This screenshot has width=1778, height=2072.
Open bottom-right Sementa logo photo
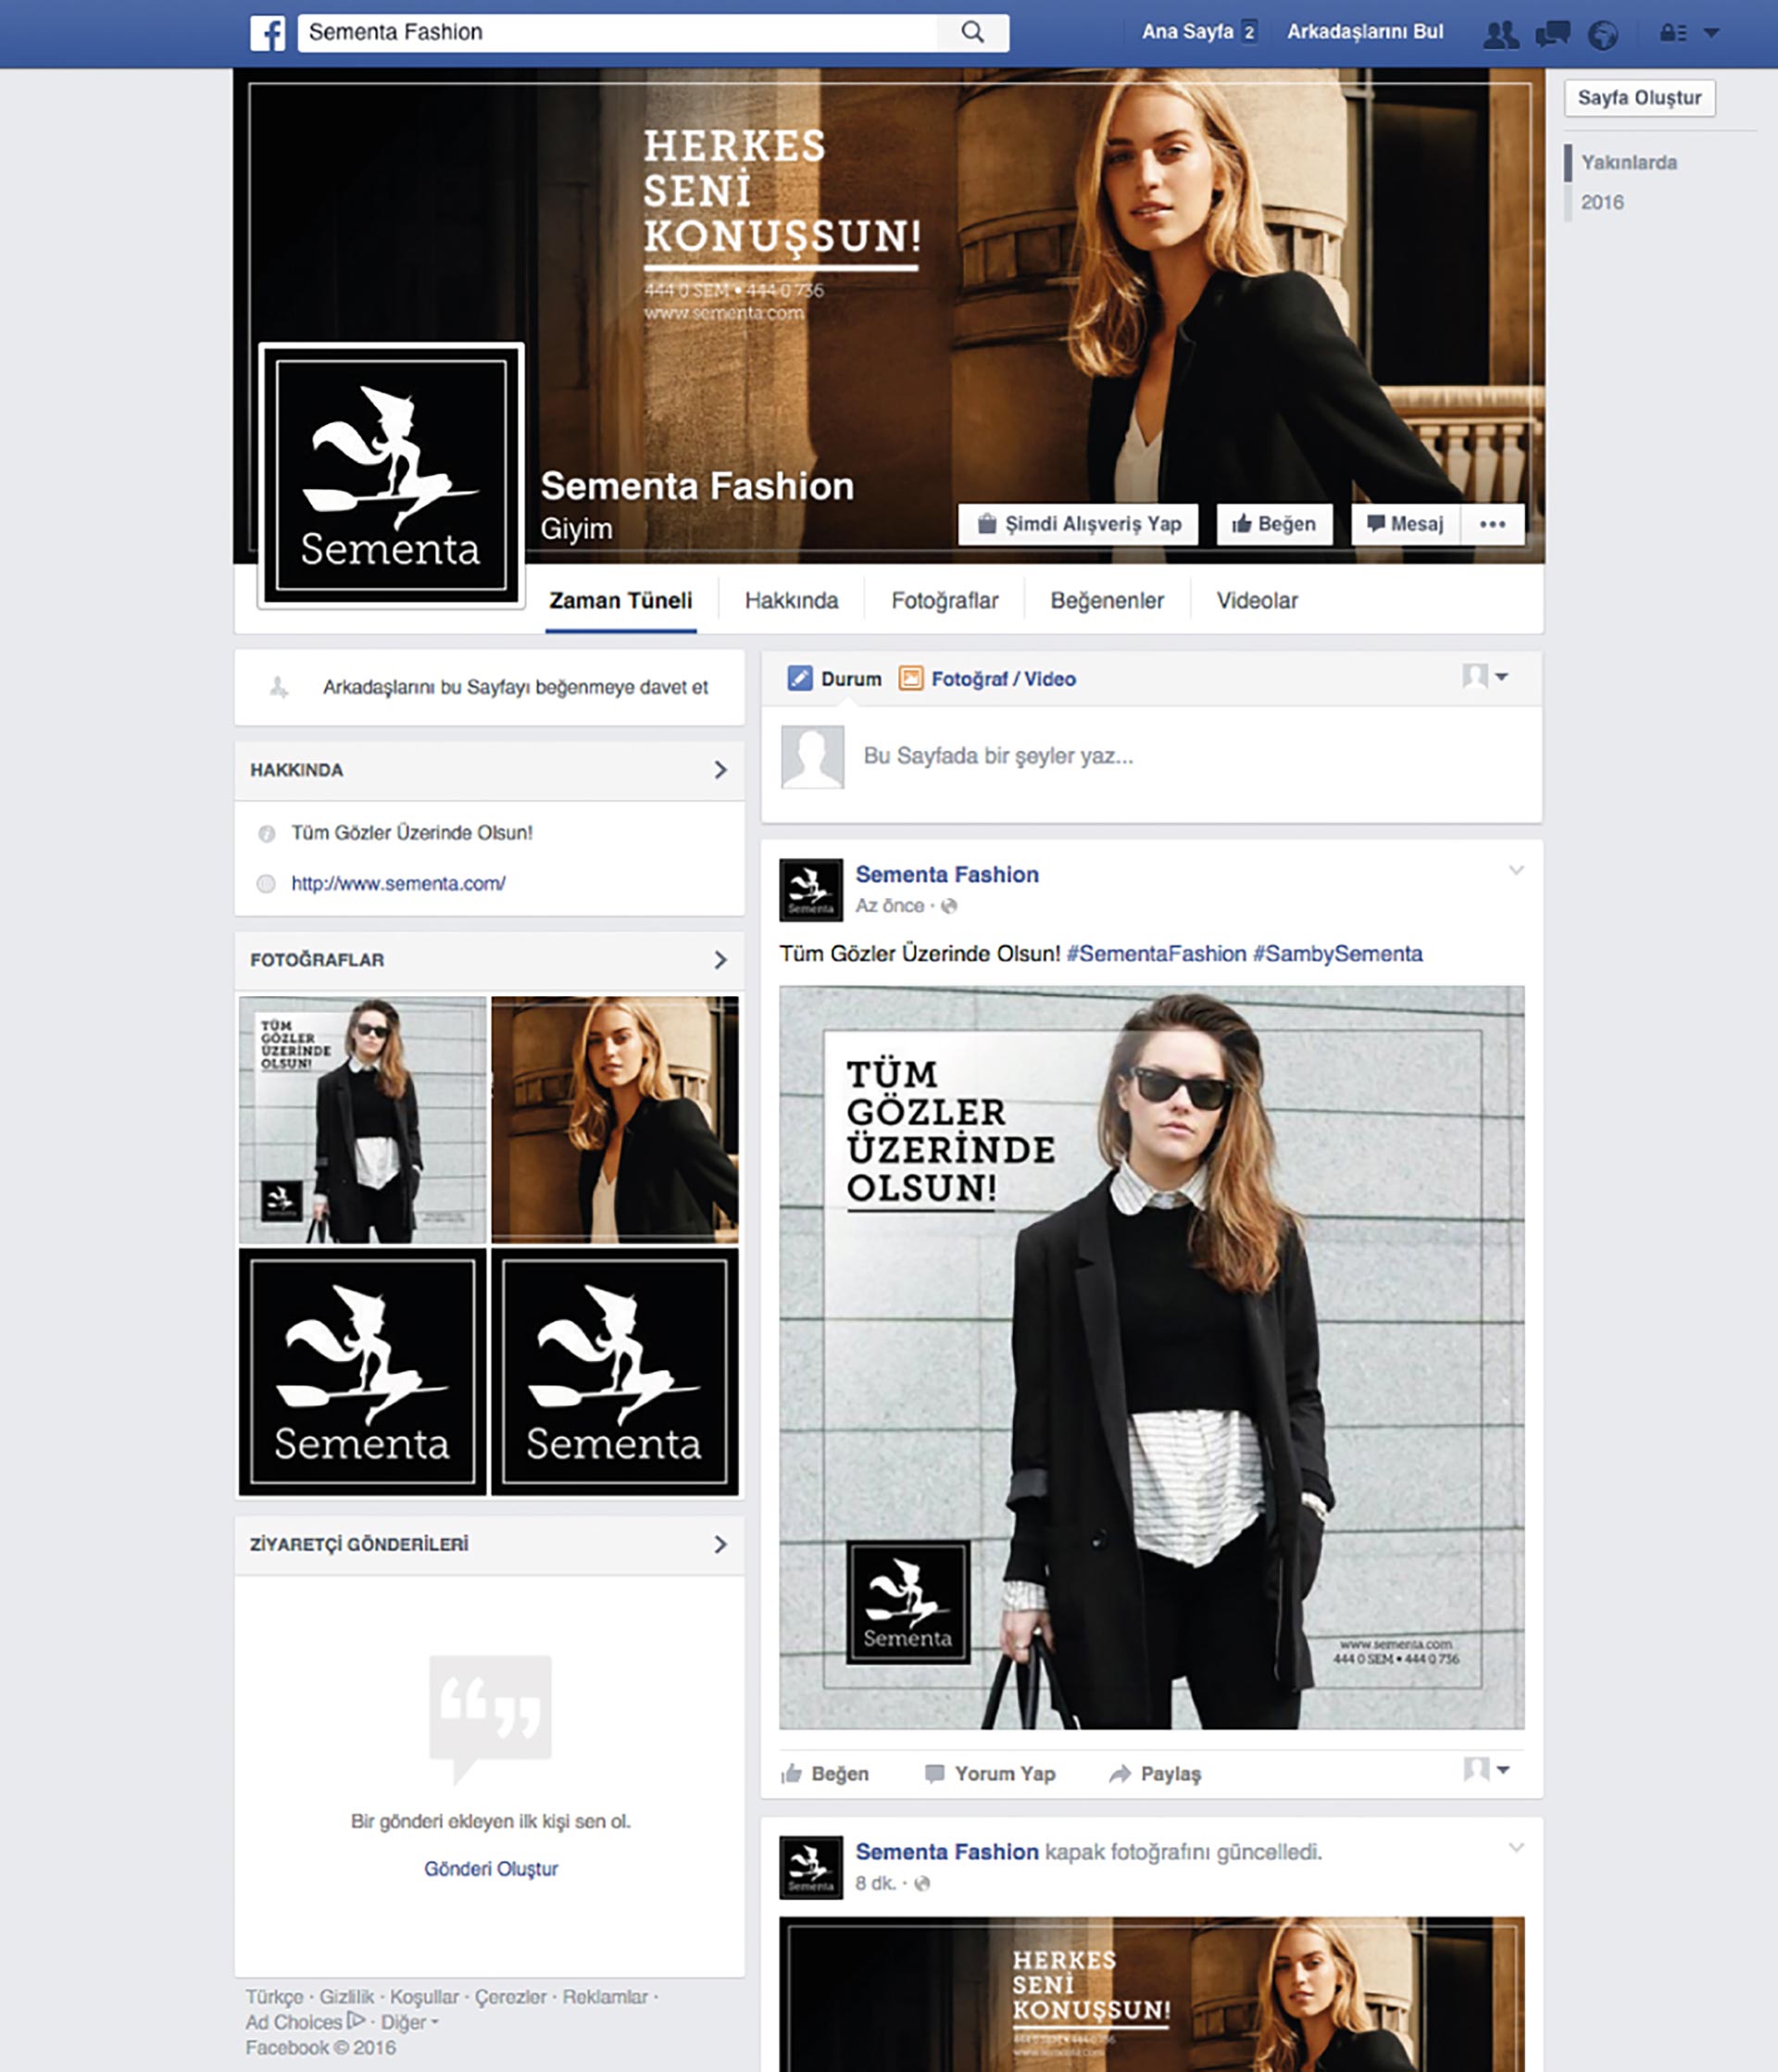click(615, 1371)
